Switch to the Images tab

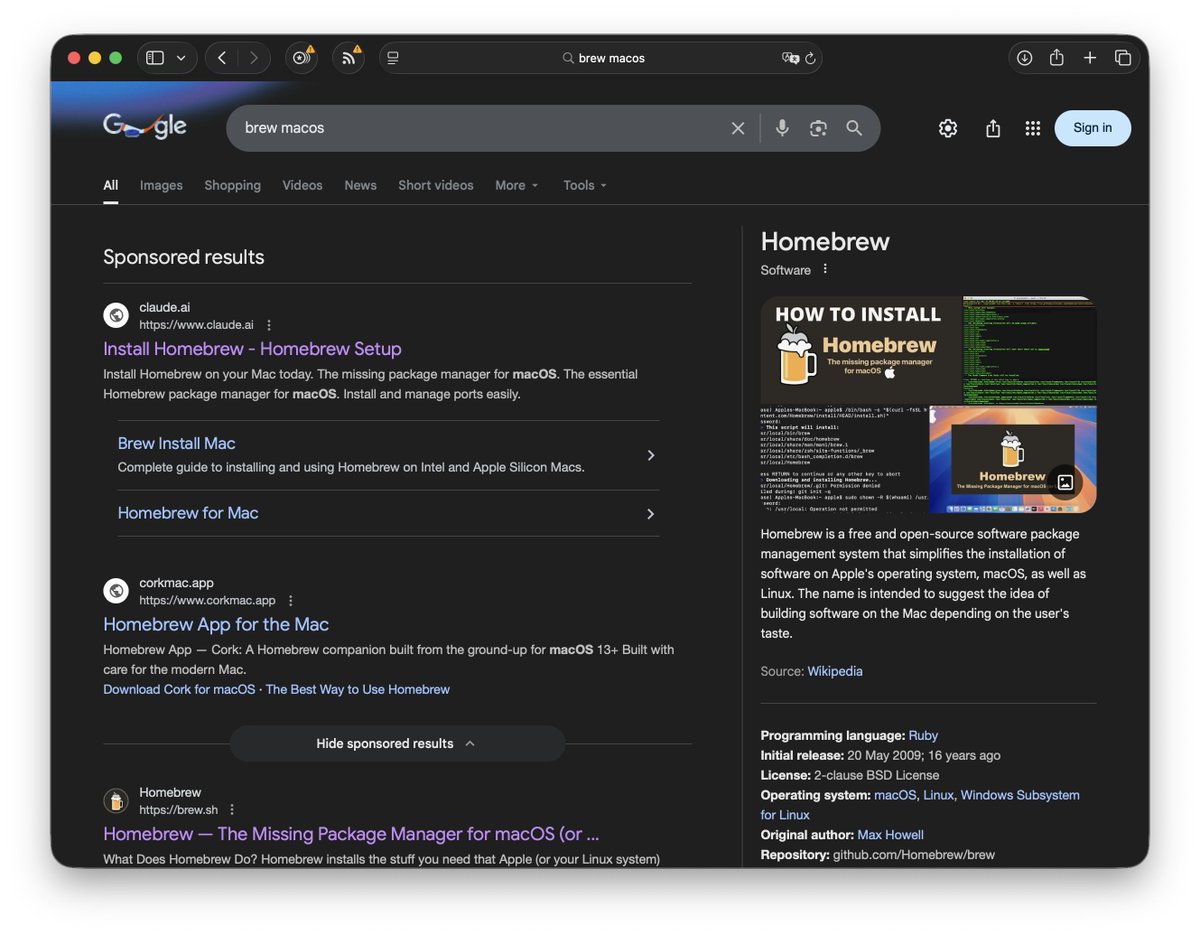161,185
